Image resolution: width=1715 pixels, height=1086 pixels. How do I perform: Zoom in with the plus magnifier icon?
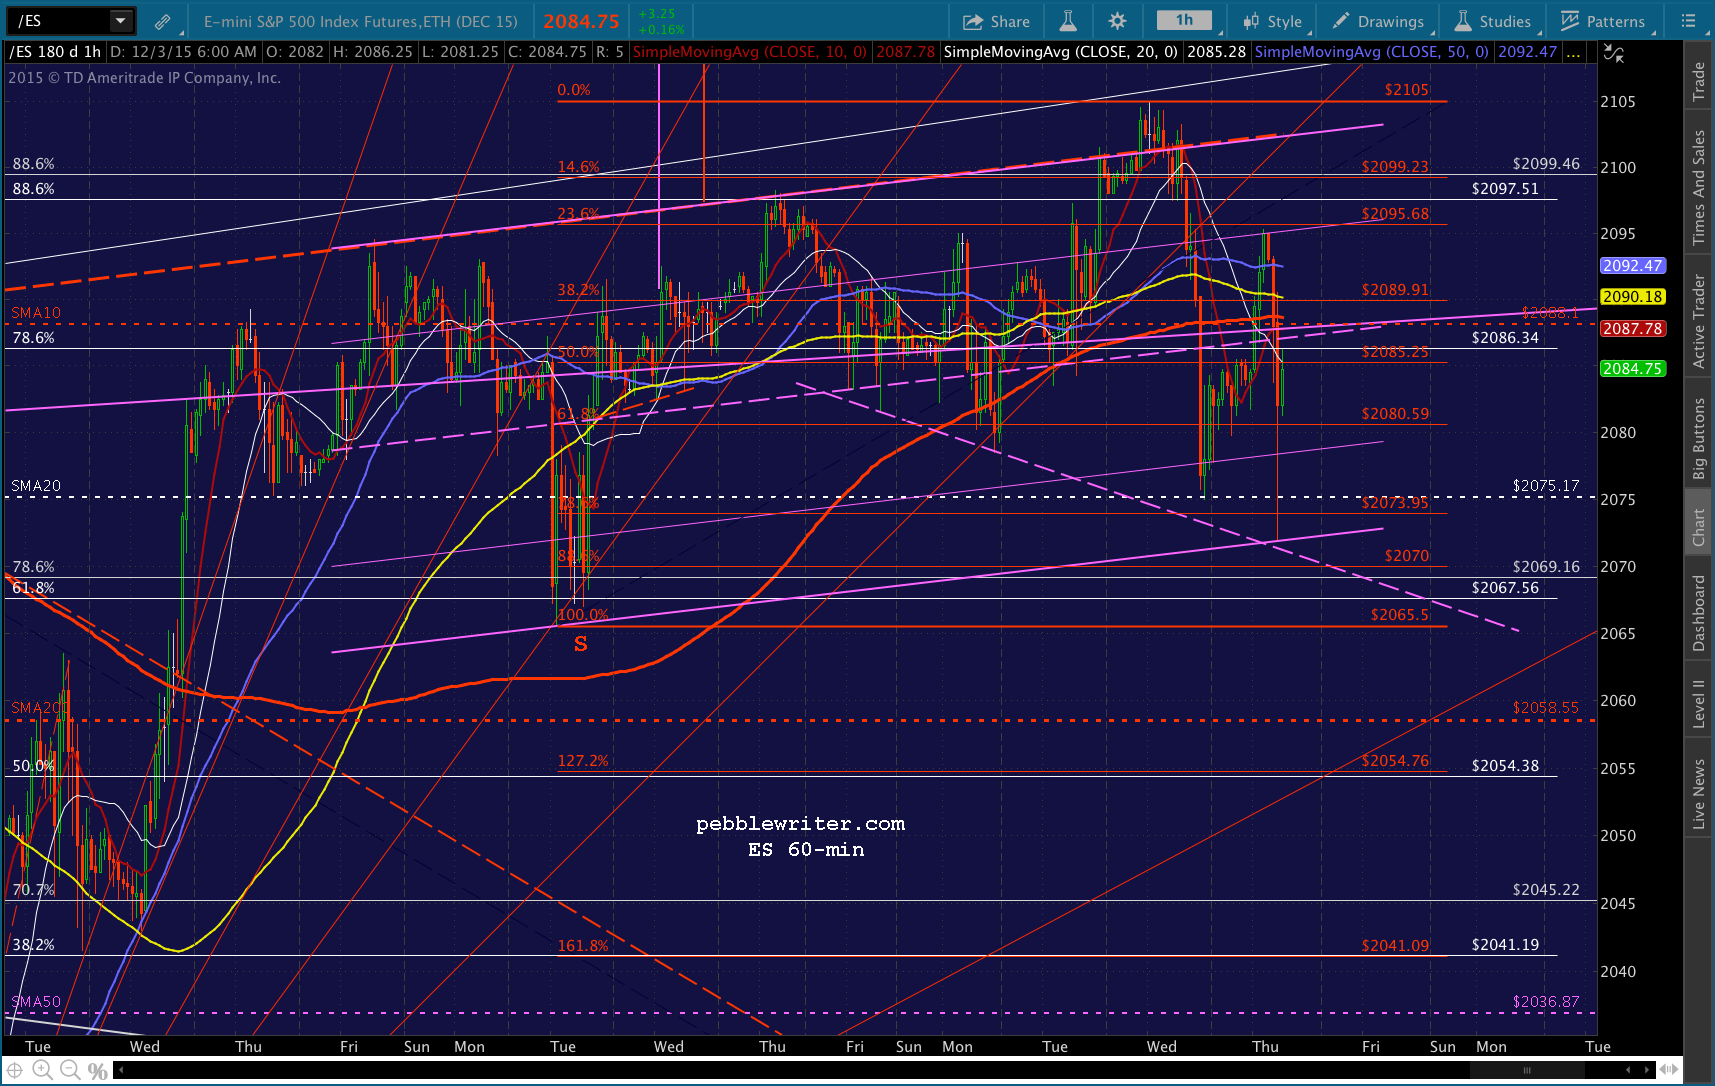[x=42, y=1070]
